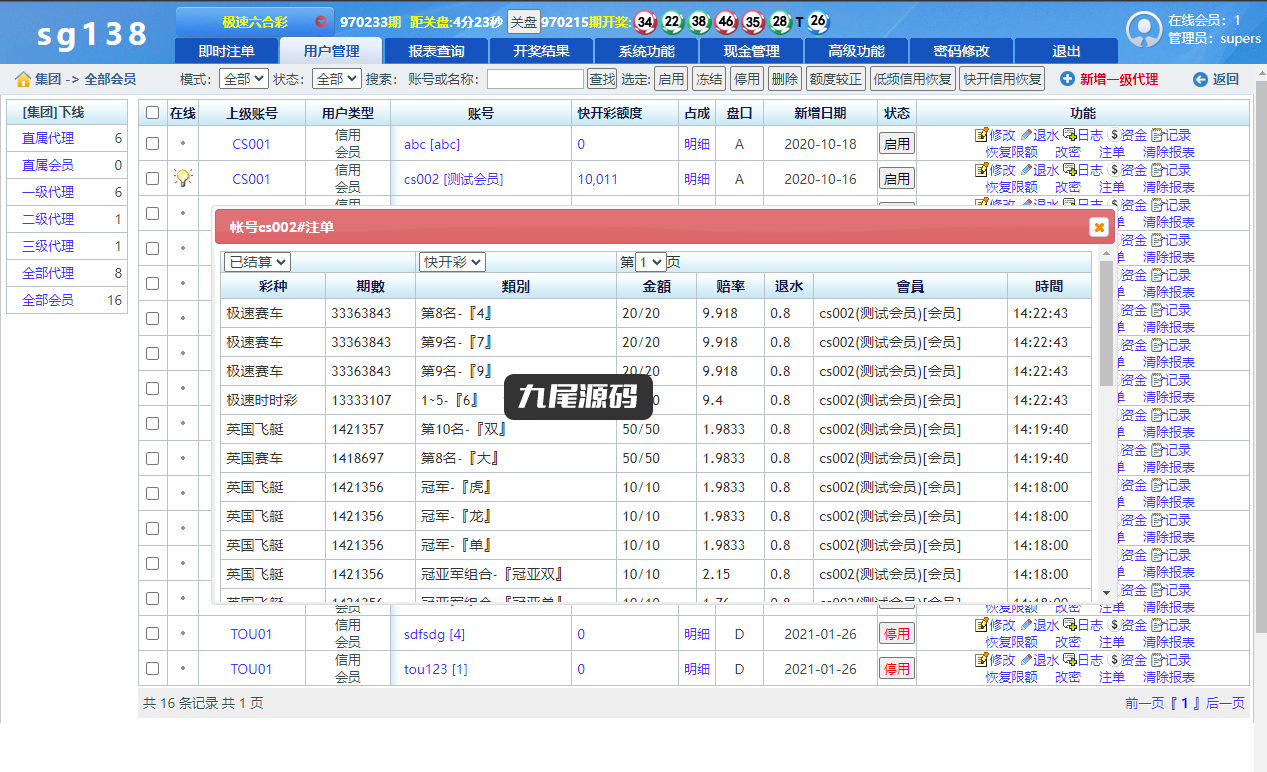Click the 资金 dollar icon in abc row

click(1114, 134)
